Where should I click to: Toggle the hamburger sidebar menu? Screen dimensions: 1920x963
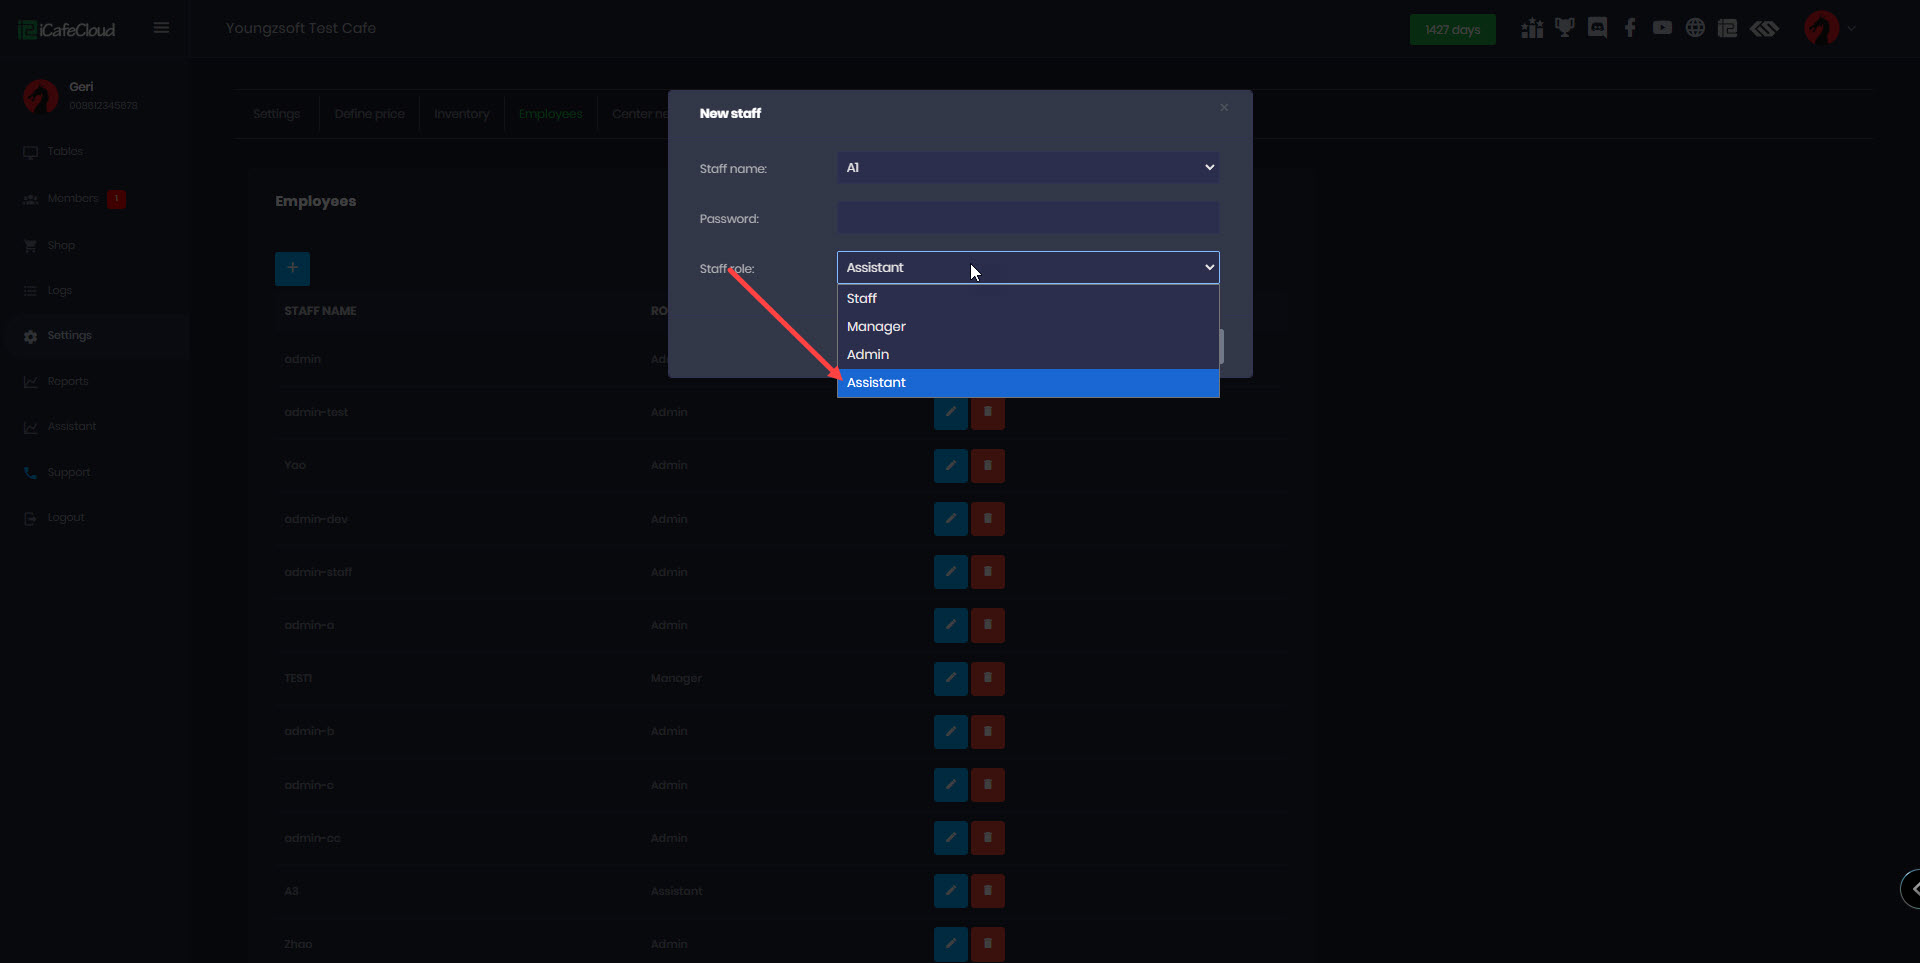161,28
